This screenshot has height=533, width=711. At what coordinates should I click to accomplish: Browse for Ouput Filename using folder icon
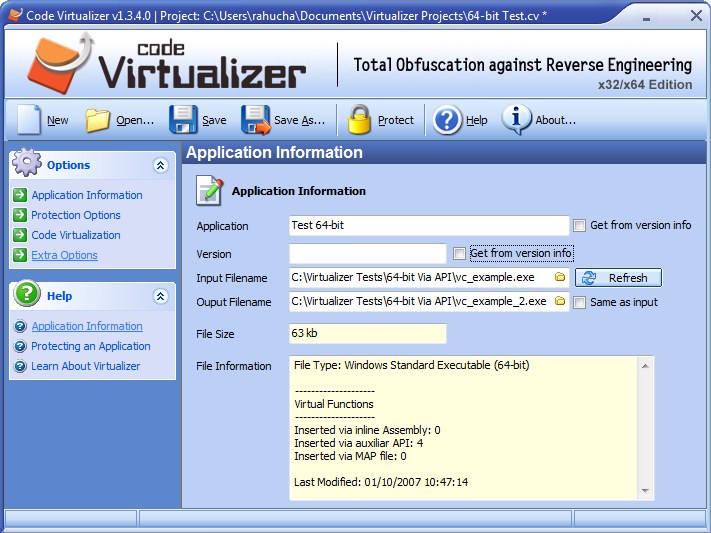[x=560, y=301]
